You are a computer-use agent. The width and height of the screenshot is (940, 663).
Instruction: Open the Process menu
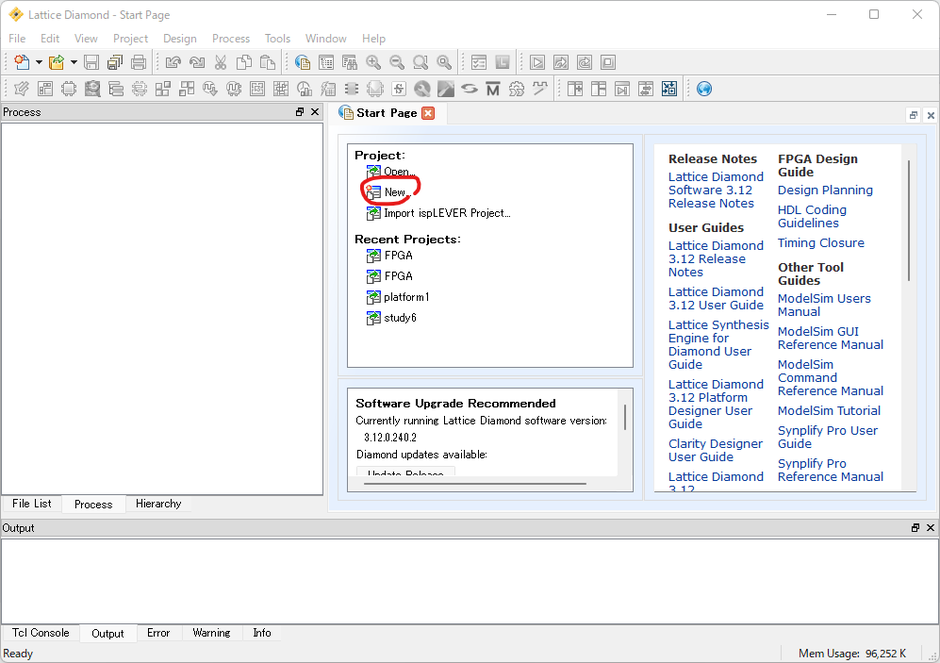231,38
